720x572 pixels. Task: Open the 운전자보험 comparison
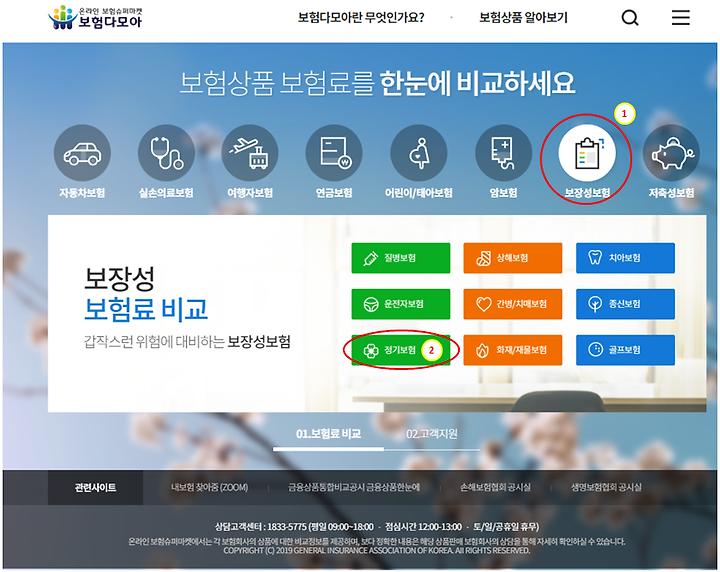pos(401,304)
